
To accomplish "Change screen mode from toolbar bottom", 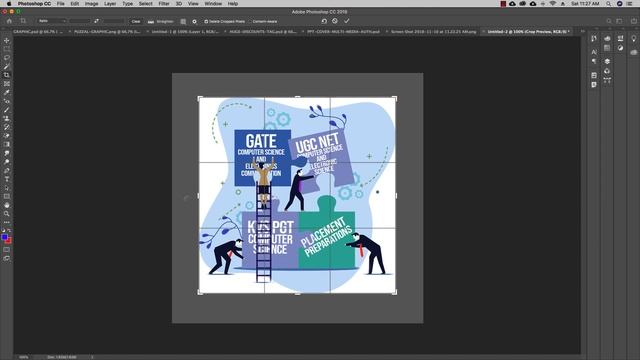I will (x=7, y=258).
